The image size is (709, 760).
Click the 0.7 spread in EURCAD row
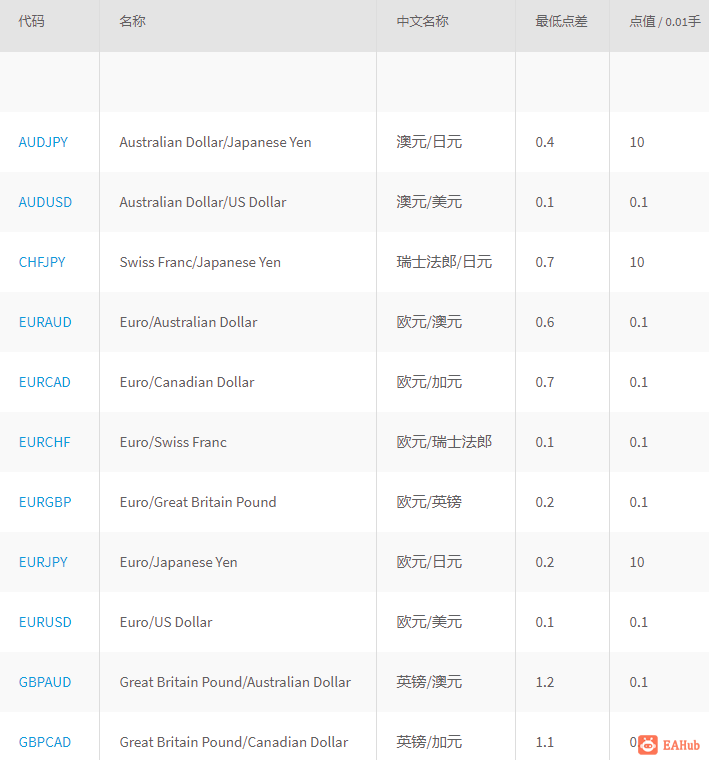545,382
